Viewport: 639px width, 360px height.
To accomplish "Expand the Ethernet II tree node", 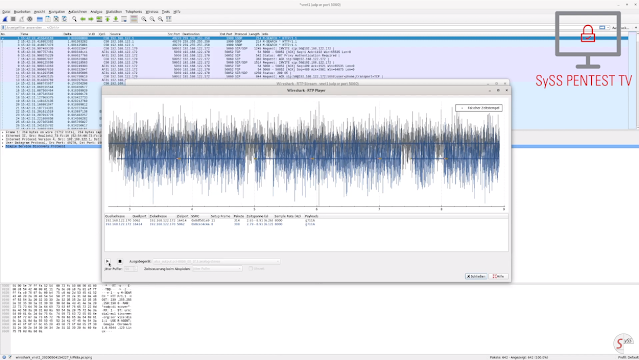I will (x=2, y=136).
